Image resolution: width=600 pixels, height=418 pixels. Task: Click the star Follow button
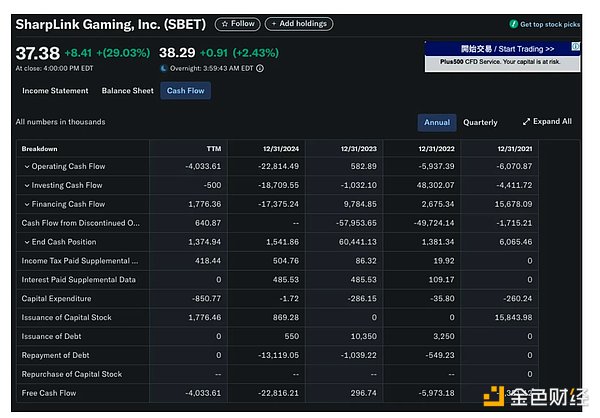point(237,24)
